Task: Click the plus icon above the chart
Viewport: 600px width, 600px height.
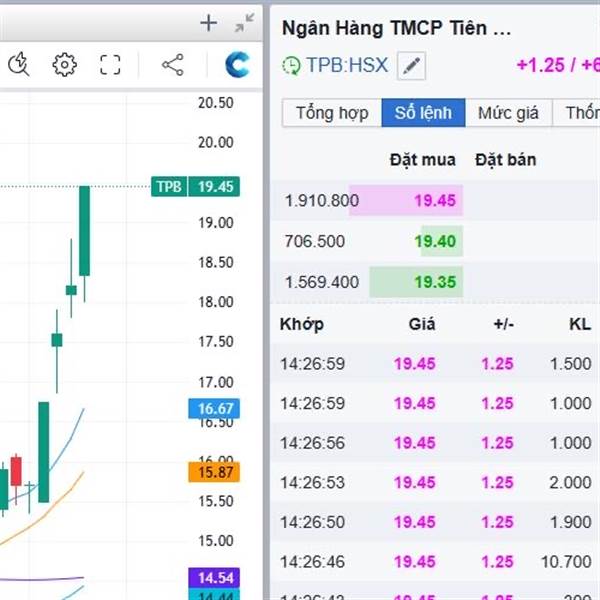Action: pyautogui.click(x=209, y=23)
